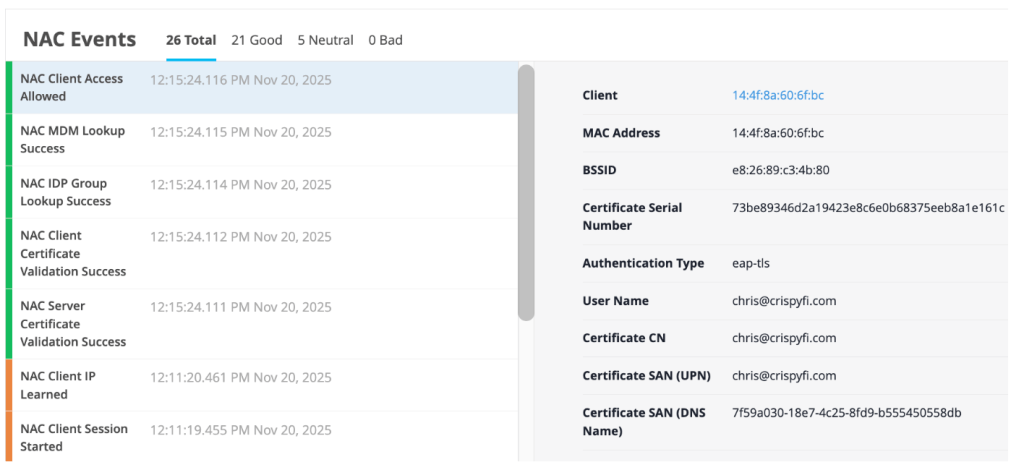Click the eap-tls Authentication Type value
1024x470 pixels.
[x=751, y=263]
